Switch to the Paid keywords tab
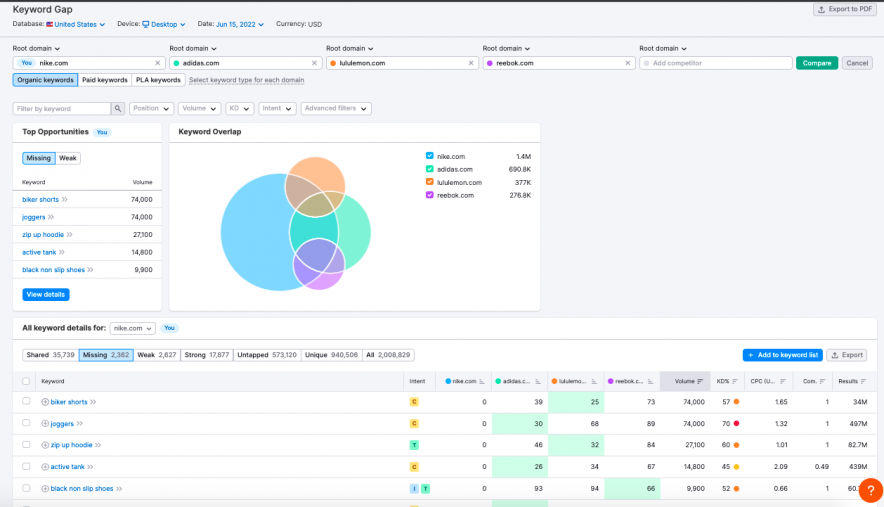This screenshot has width=884, height=507. 105,80
